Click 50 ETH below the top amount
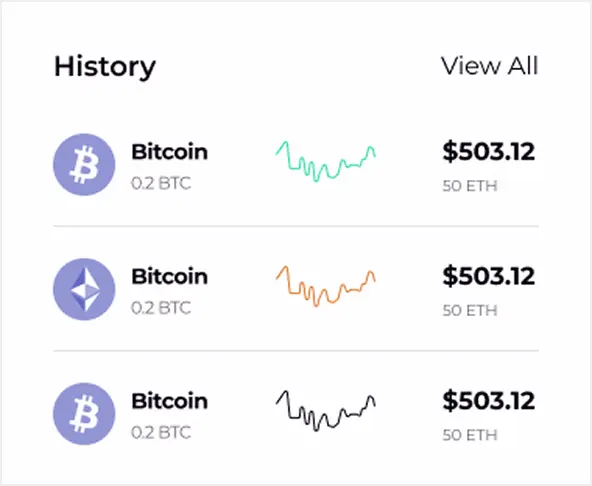Screen dimensions: 592x486 tap(470, 186)
